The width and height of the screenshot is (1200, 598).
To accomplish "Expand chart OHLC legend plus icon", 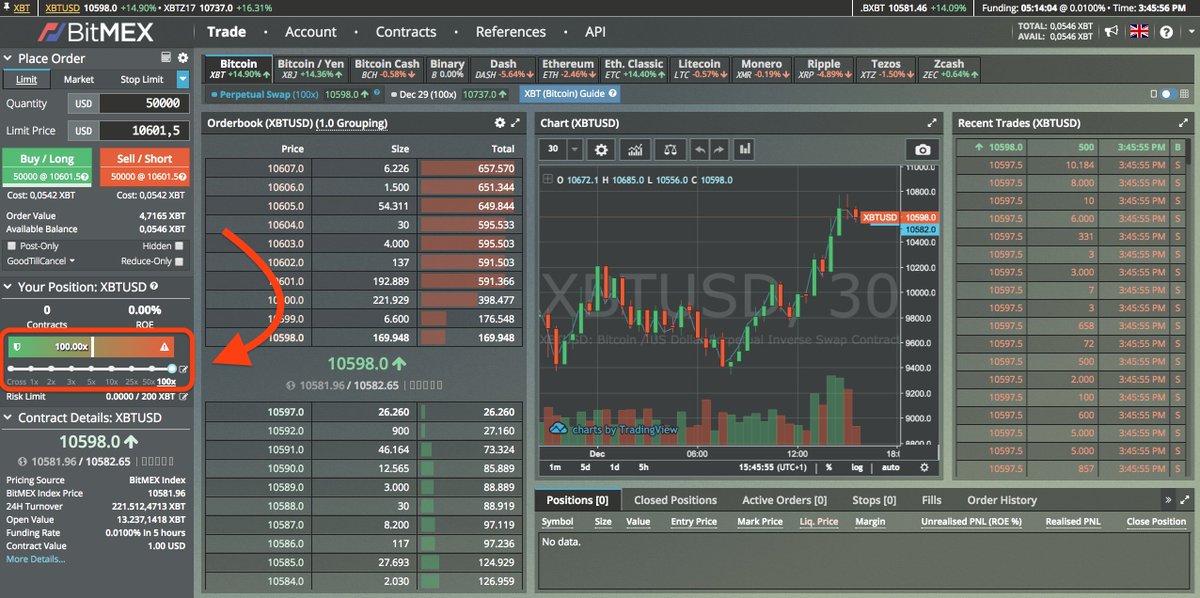I will [546, 180].
